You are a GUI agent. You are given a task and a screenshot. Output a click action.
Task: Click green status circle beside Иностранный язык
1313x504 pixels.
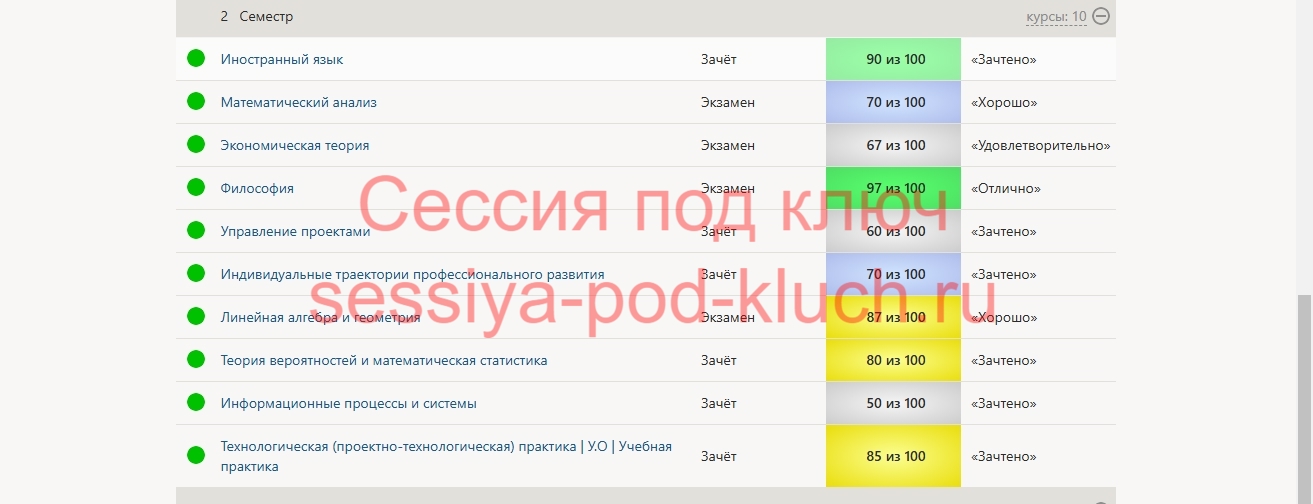(x=196, y=59)
